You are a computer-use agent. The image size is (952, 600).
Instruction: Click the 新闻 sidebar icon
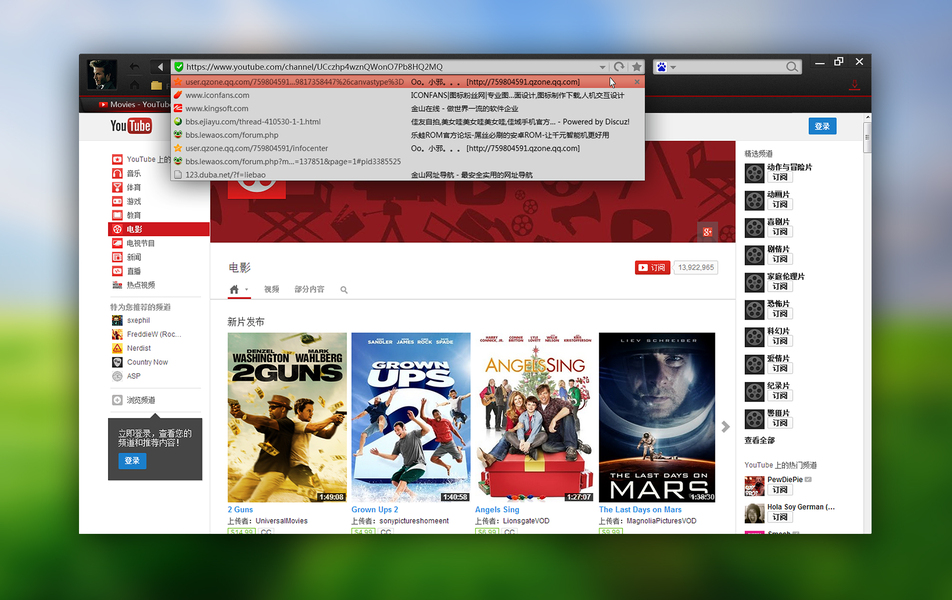(x=117, y=257)
